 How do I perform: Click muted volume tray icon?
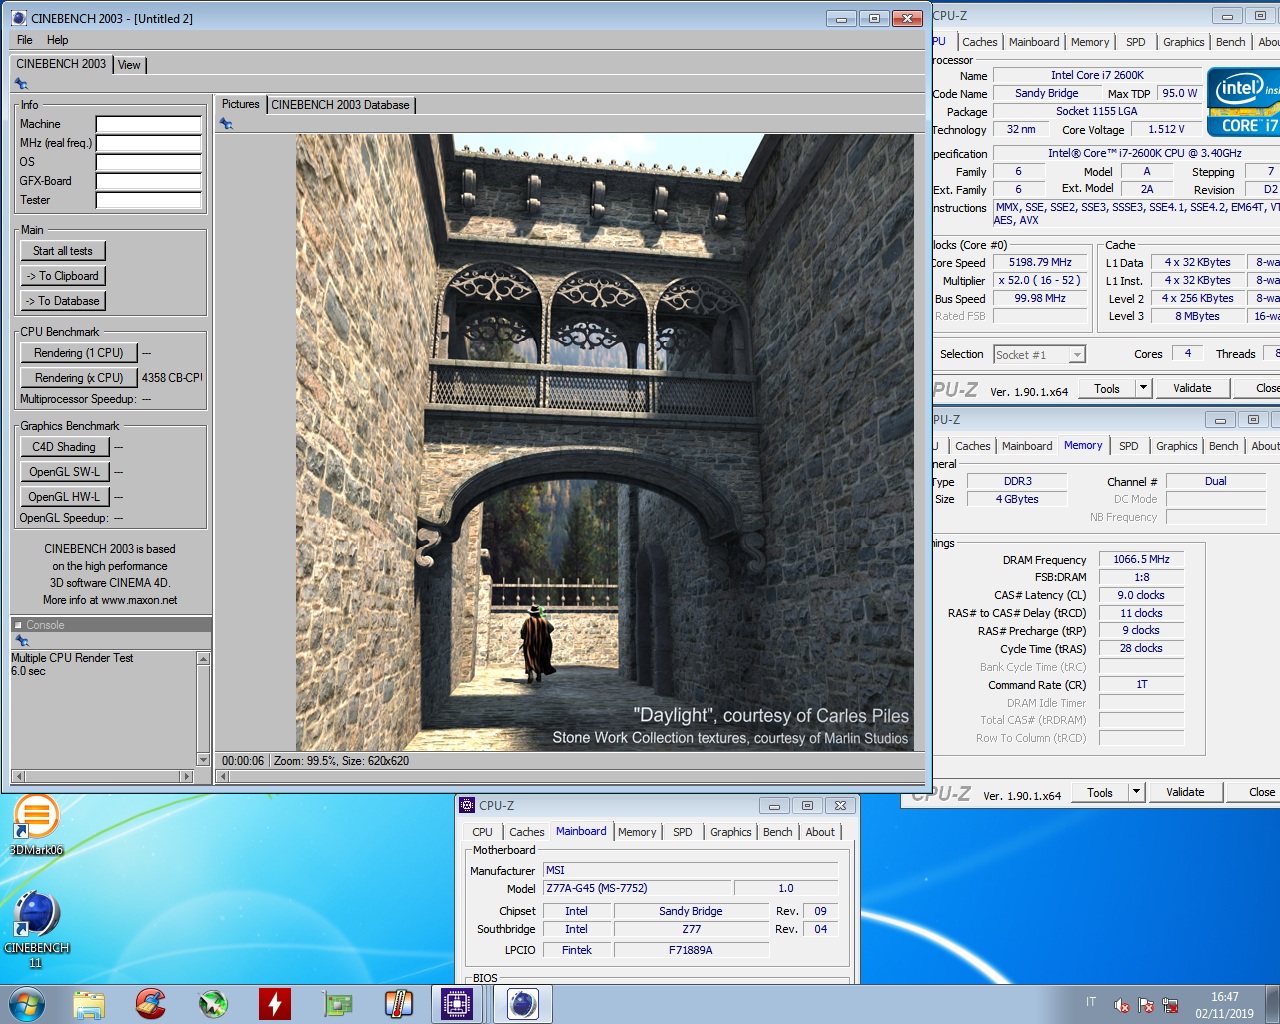click(1122, 1005)
